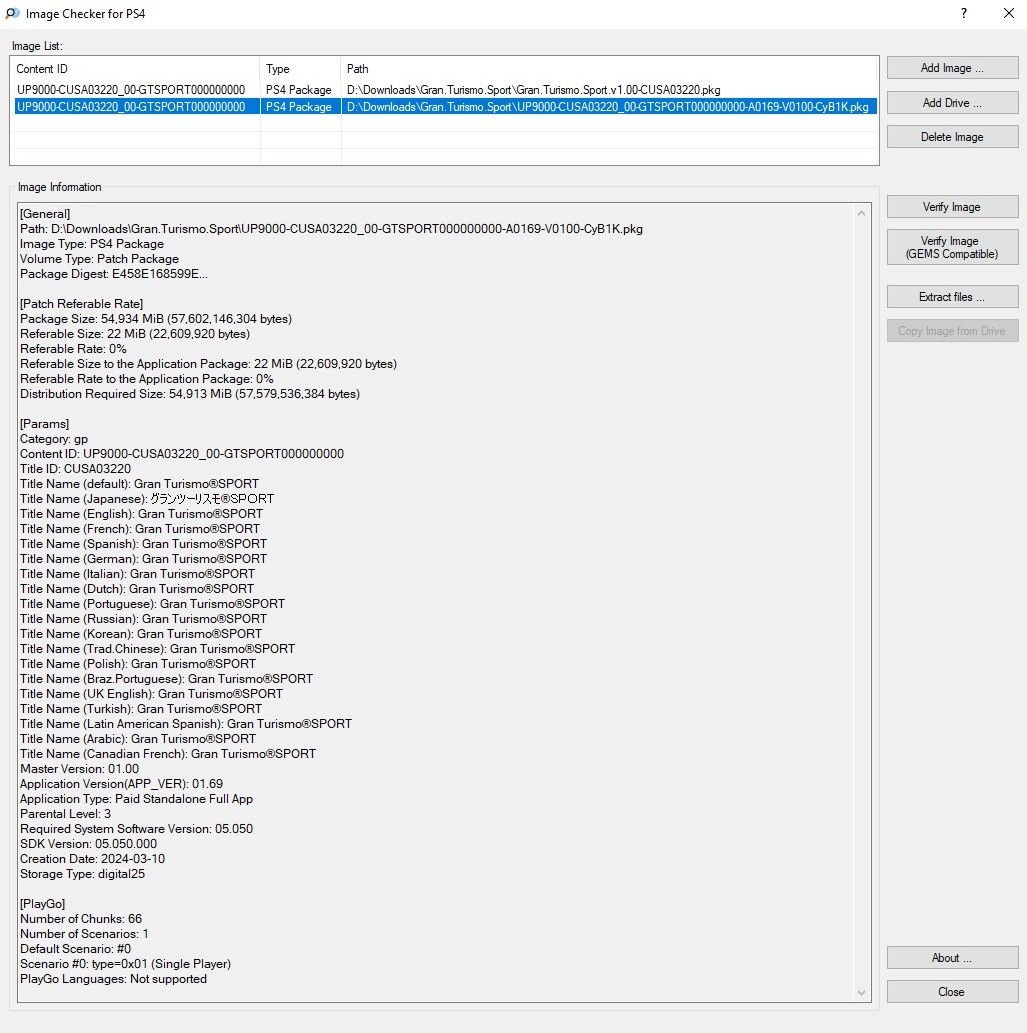
Task: Click the scroll down arrow in Image Information
Action: [x=862, y=992]
